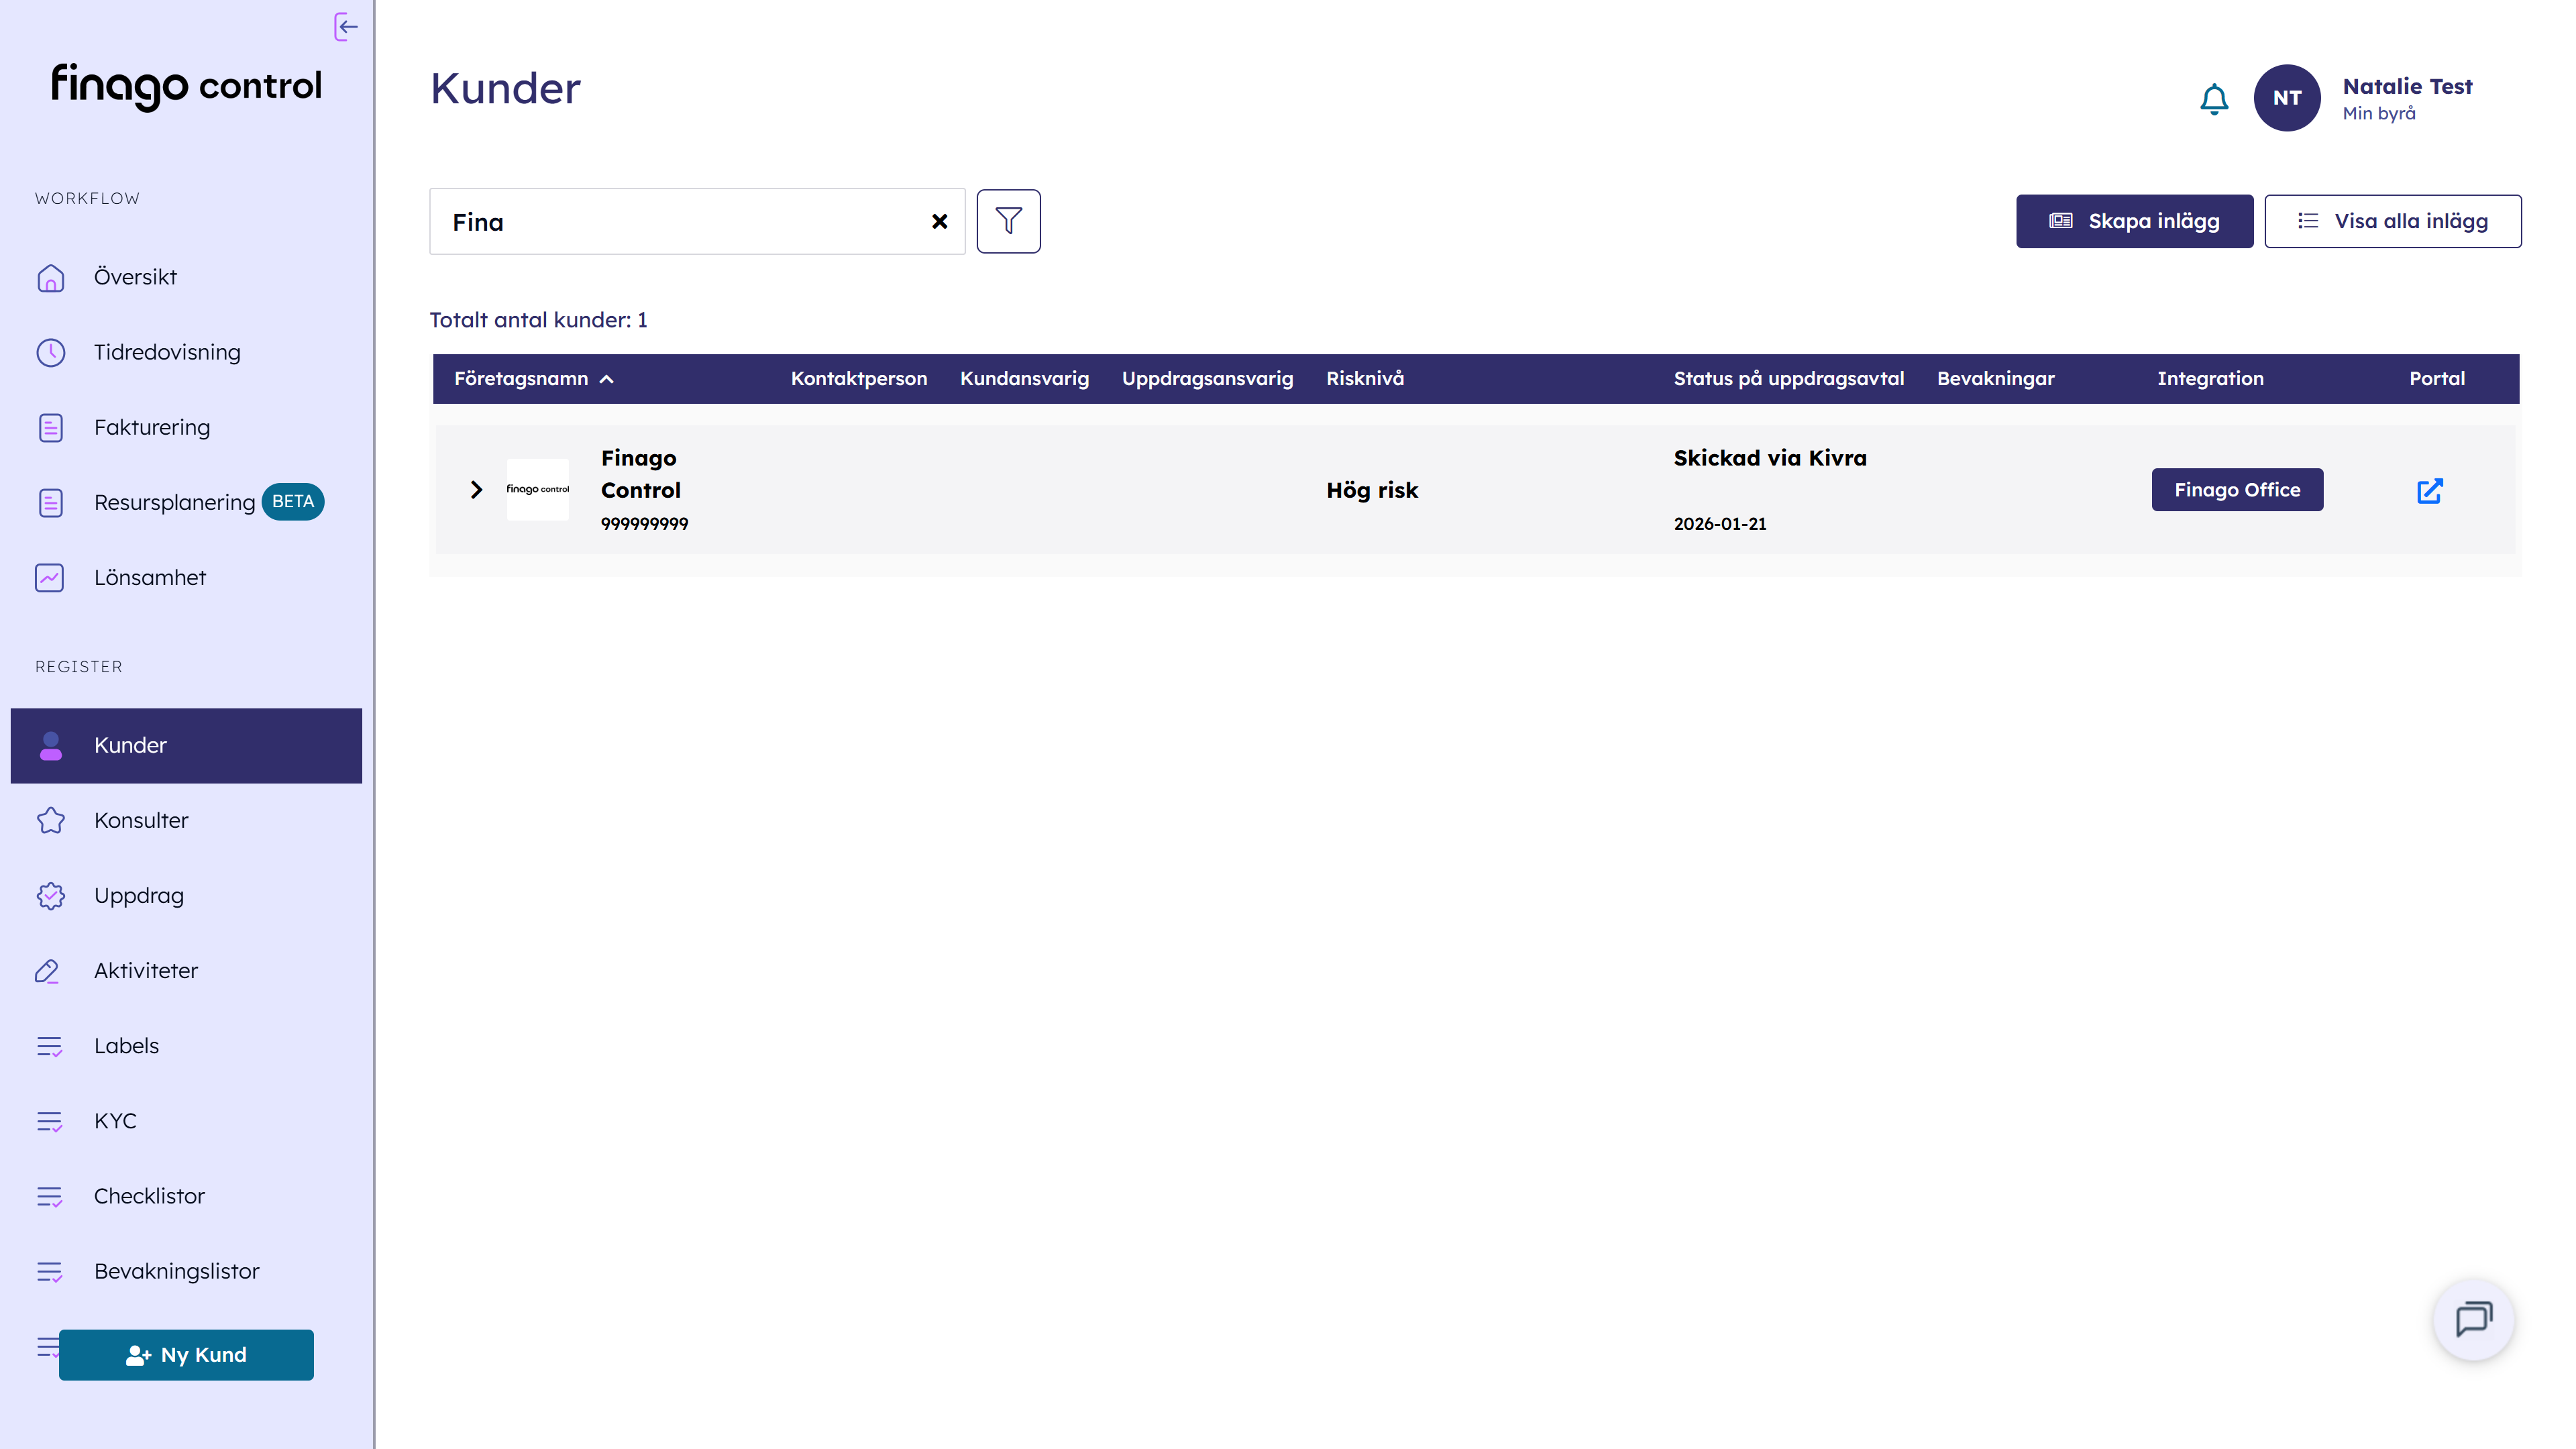Screen dimensions: 2576x1449
Task: Expand the Finago Control customer row
Action: pyautogui.click(x=476, y=489)
